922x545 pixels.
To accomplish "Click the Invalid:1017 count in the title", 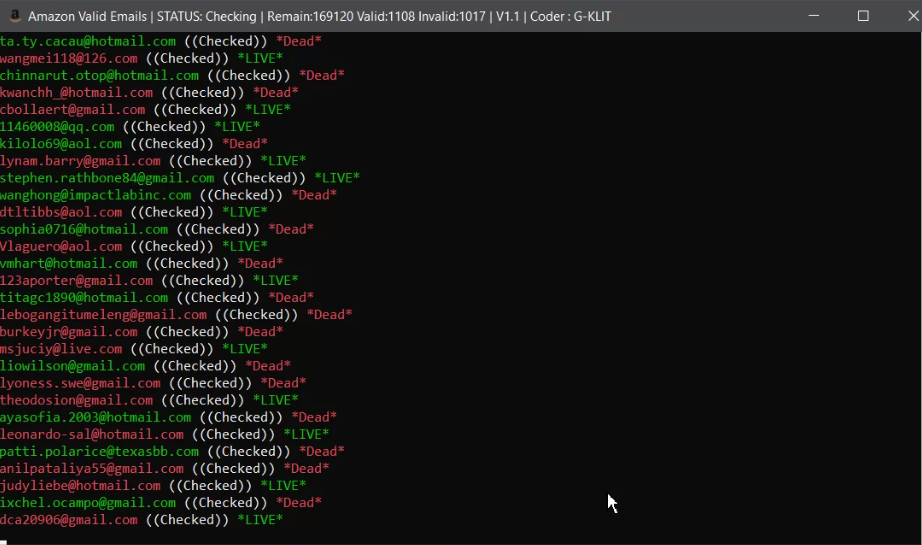I will pos(432,17).
